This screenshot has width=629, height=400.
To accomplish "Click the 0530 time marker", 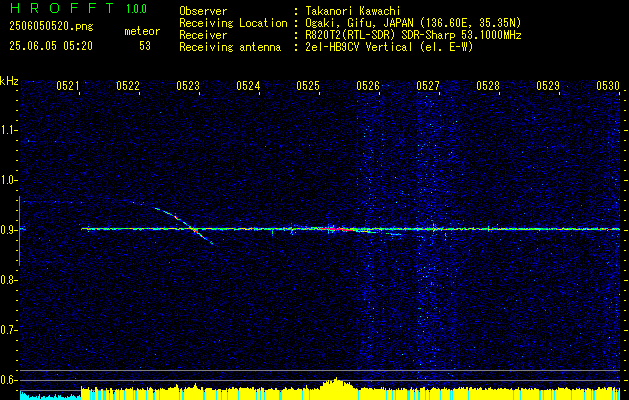I will (x=608, y=85).
